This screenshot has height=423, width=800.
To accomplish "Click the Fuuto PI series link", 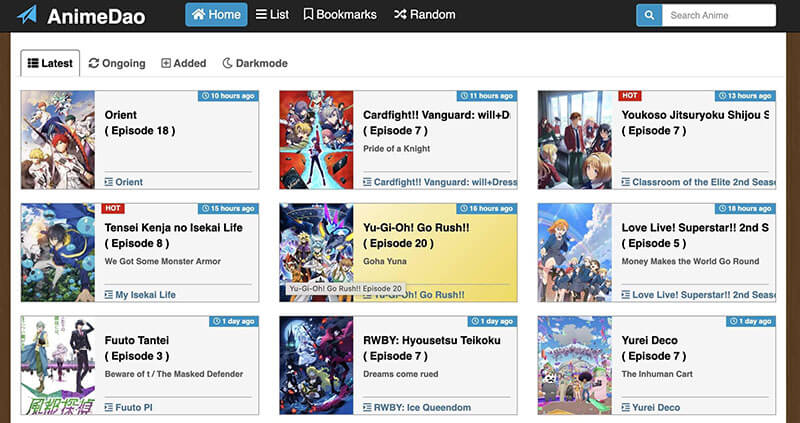I will click(134, 408).
